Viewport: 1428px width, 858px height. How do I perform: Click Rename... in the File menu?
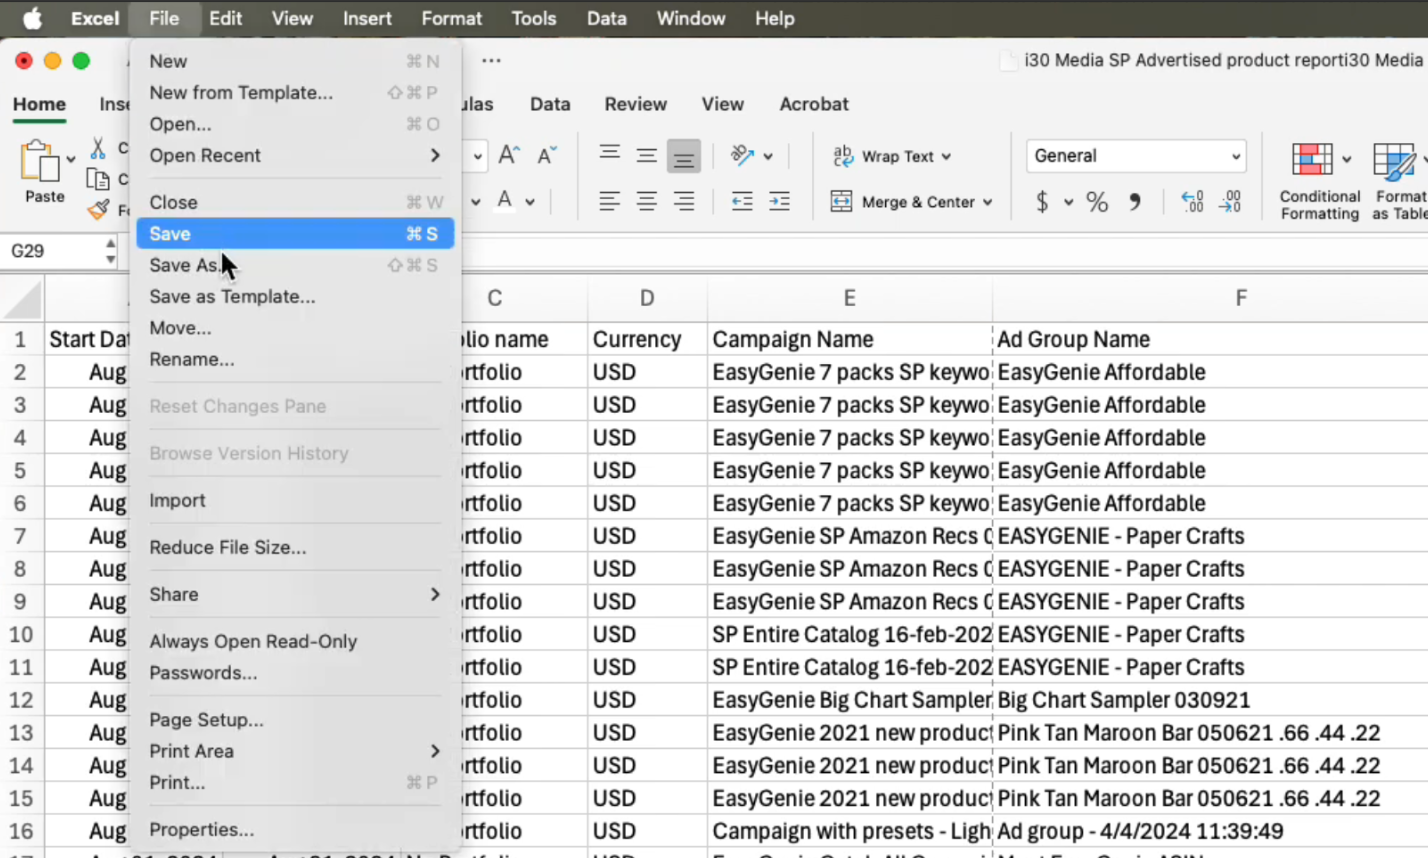(295, 359)
